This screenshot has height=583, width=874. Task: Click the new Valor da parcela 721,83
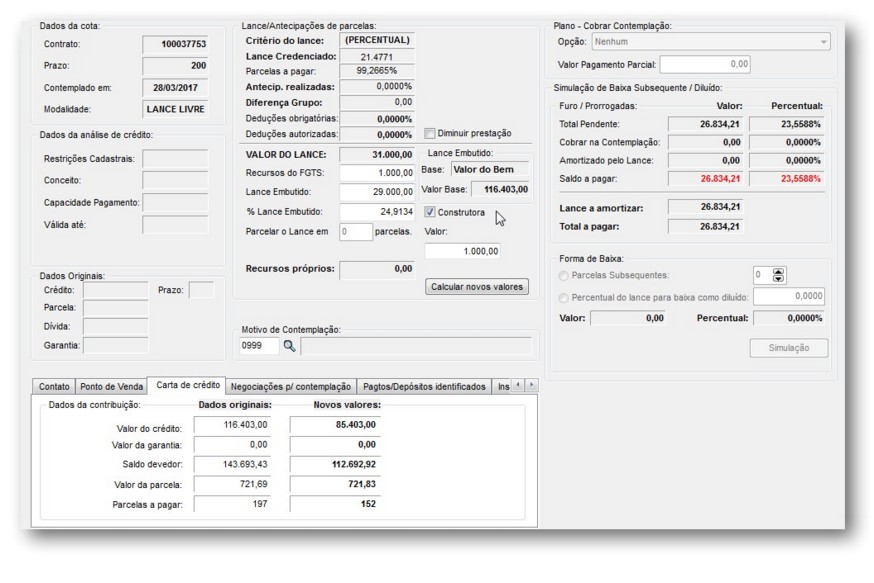point(335,484)
